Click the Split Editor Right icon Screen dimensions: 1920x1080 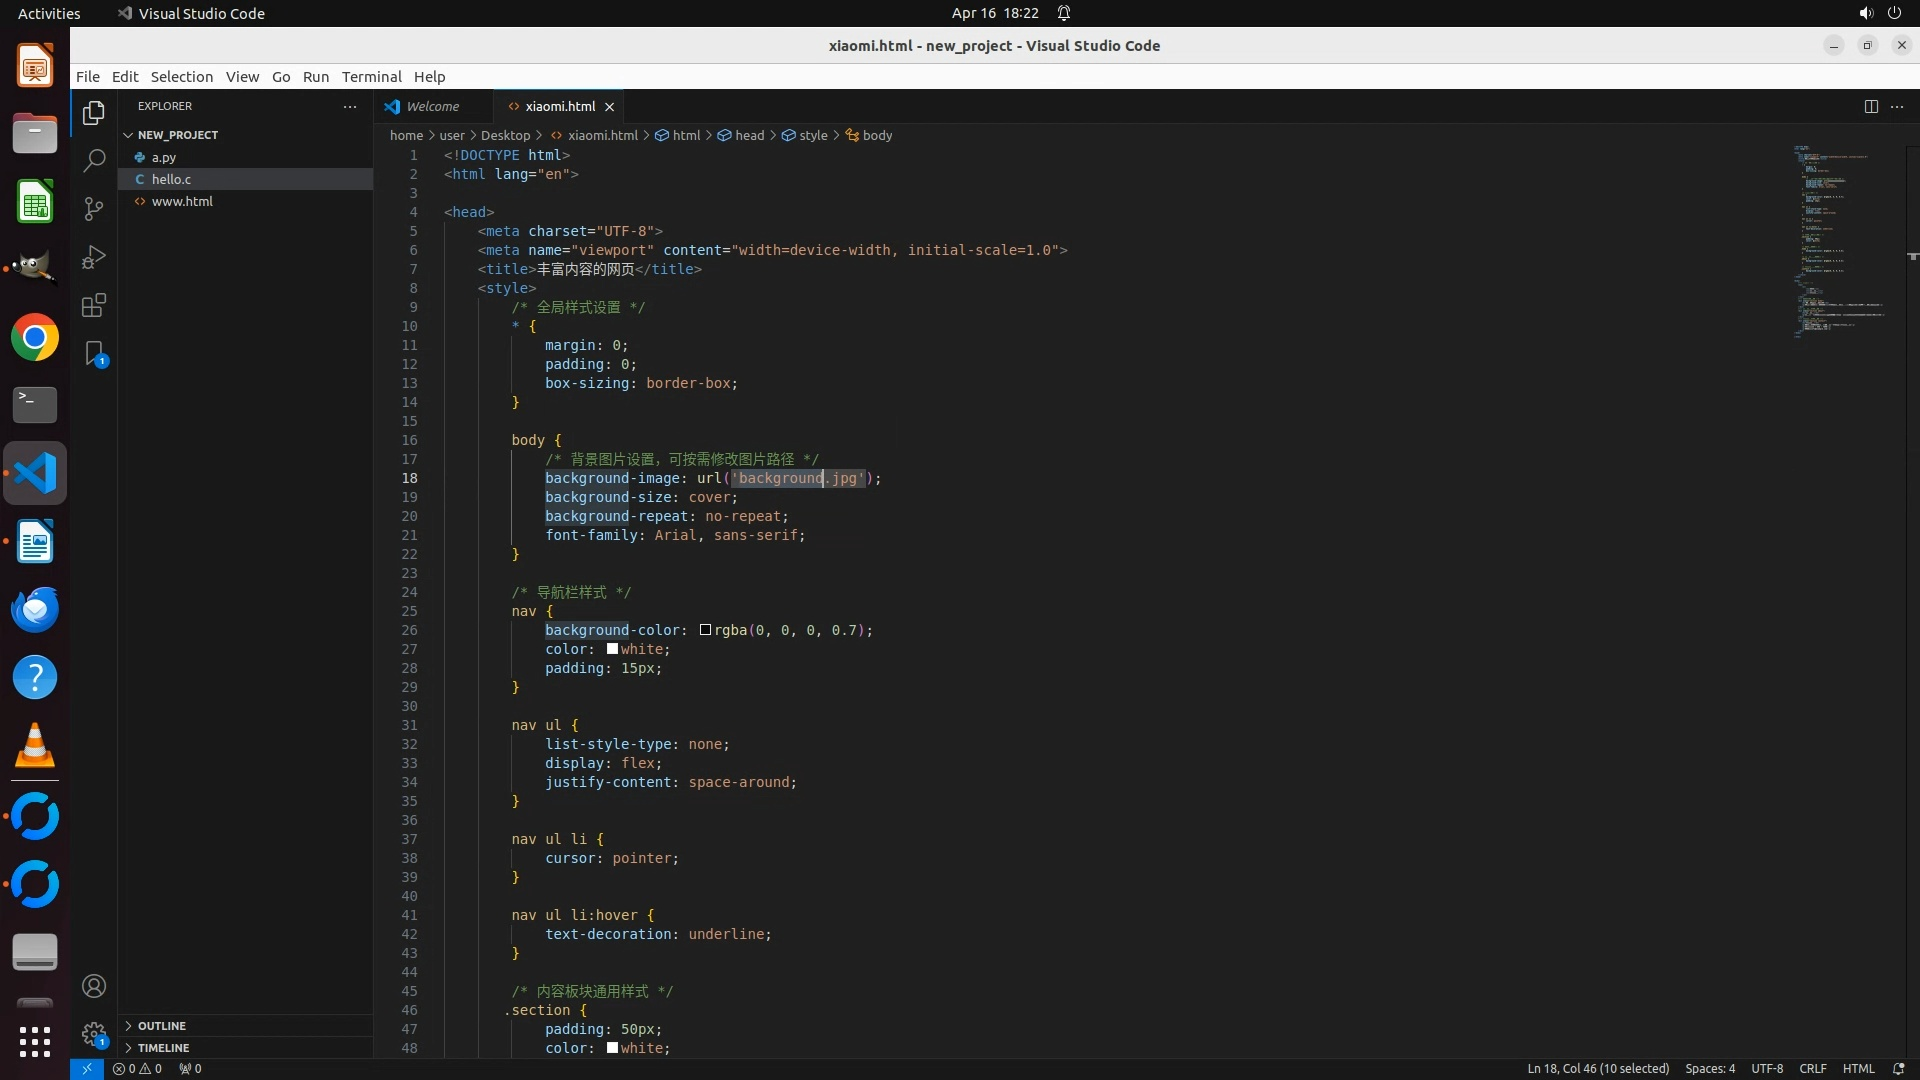(x=1870, y=106)
